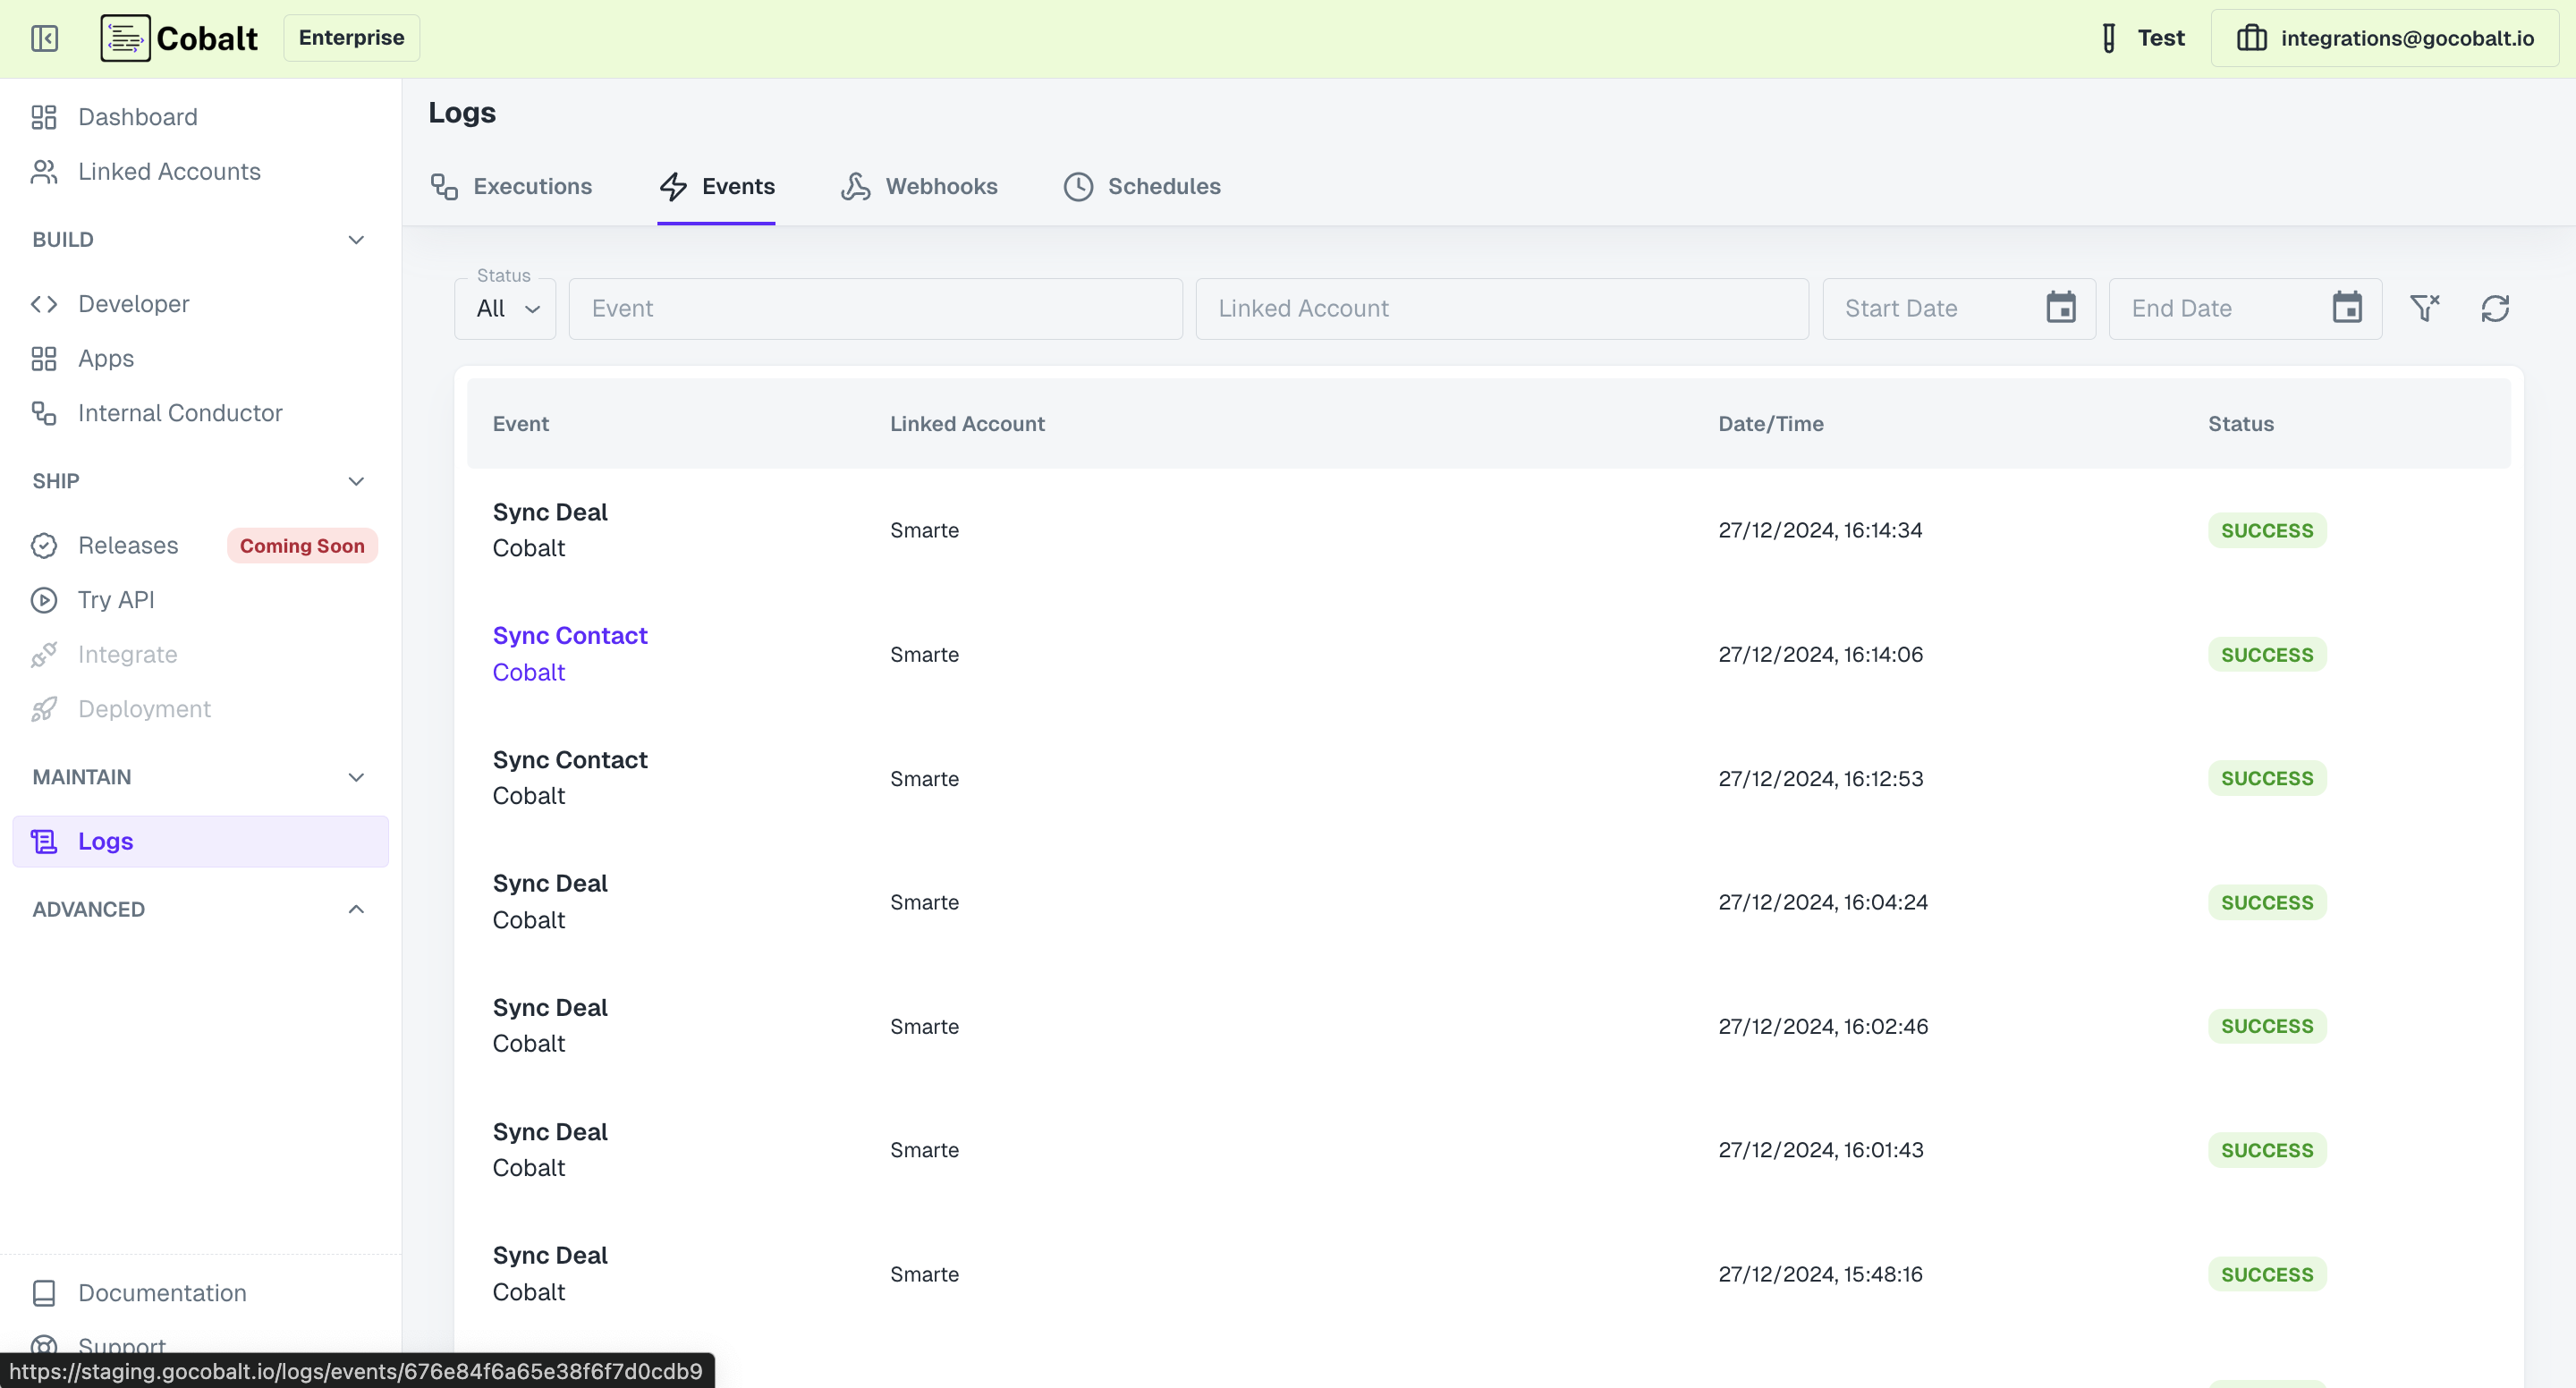Click the Linked Account filter field
The height and width of the screenshot is (1388, 2576).
(x=1502, y=308)
